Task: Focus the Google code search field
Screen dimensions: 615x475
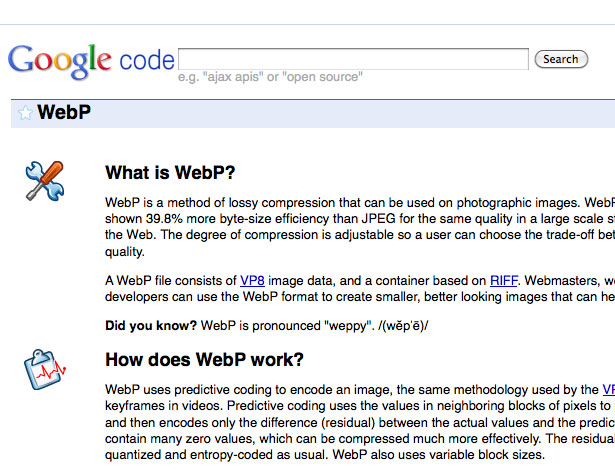Action: click(x=353, y=59)
